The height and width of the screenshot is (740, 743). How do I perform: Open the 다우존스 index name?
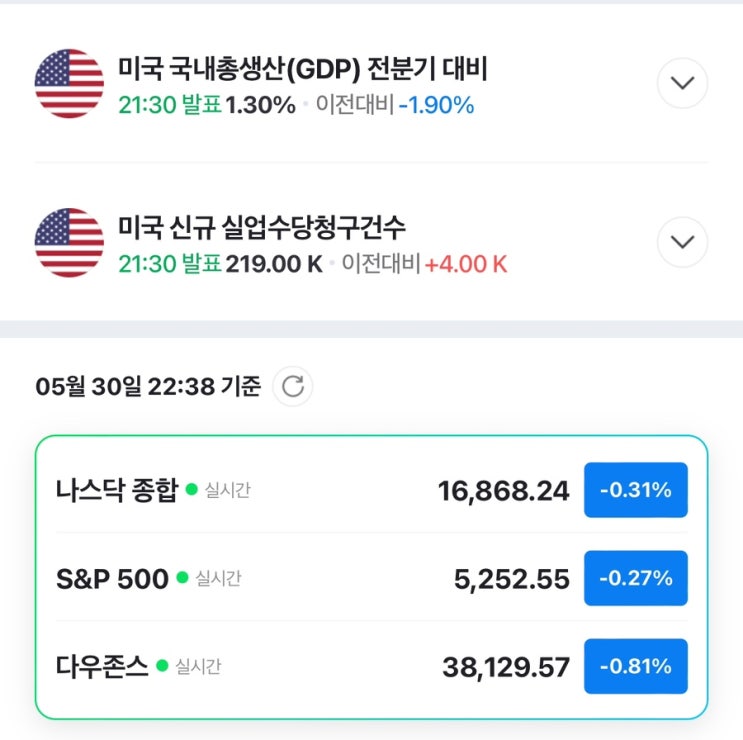pyautogui.click(x=102, y=666)
